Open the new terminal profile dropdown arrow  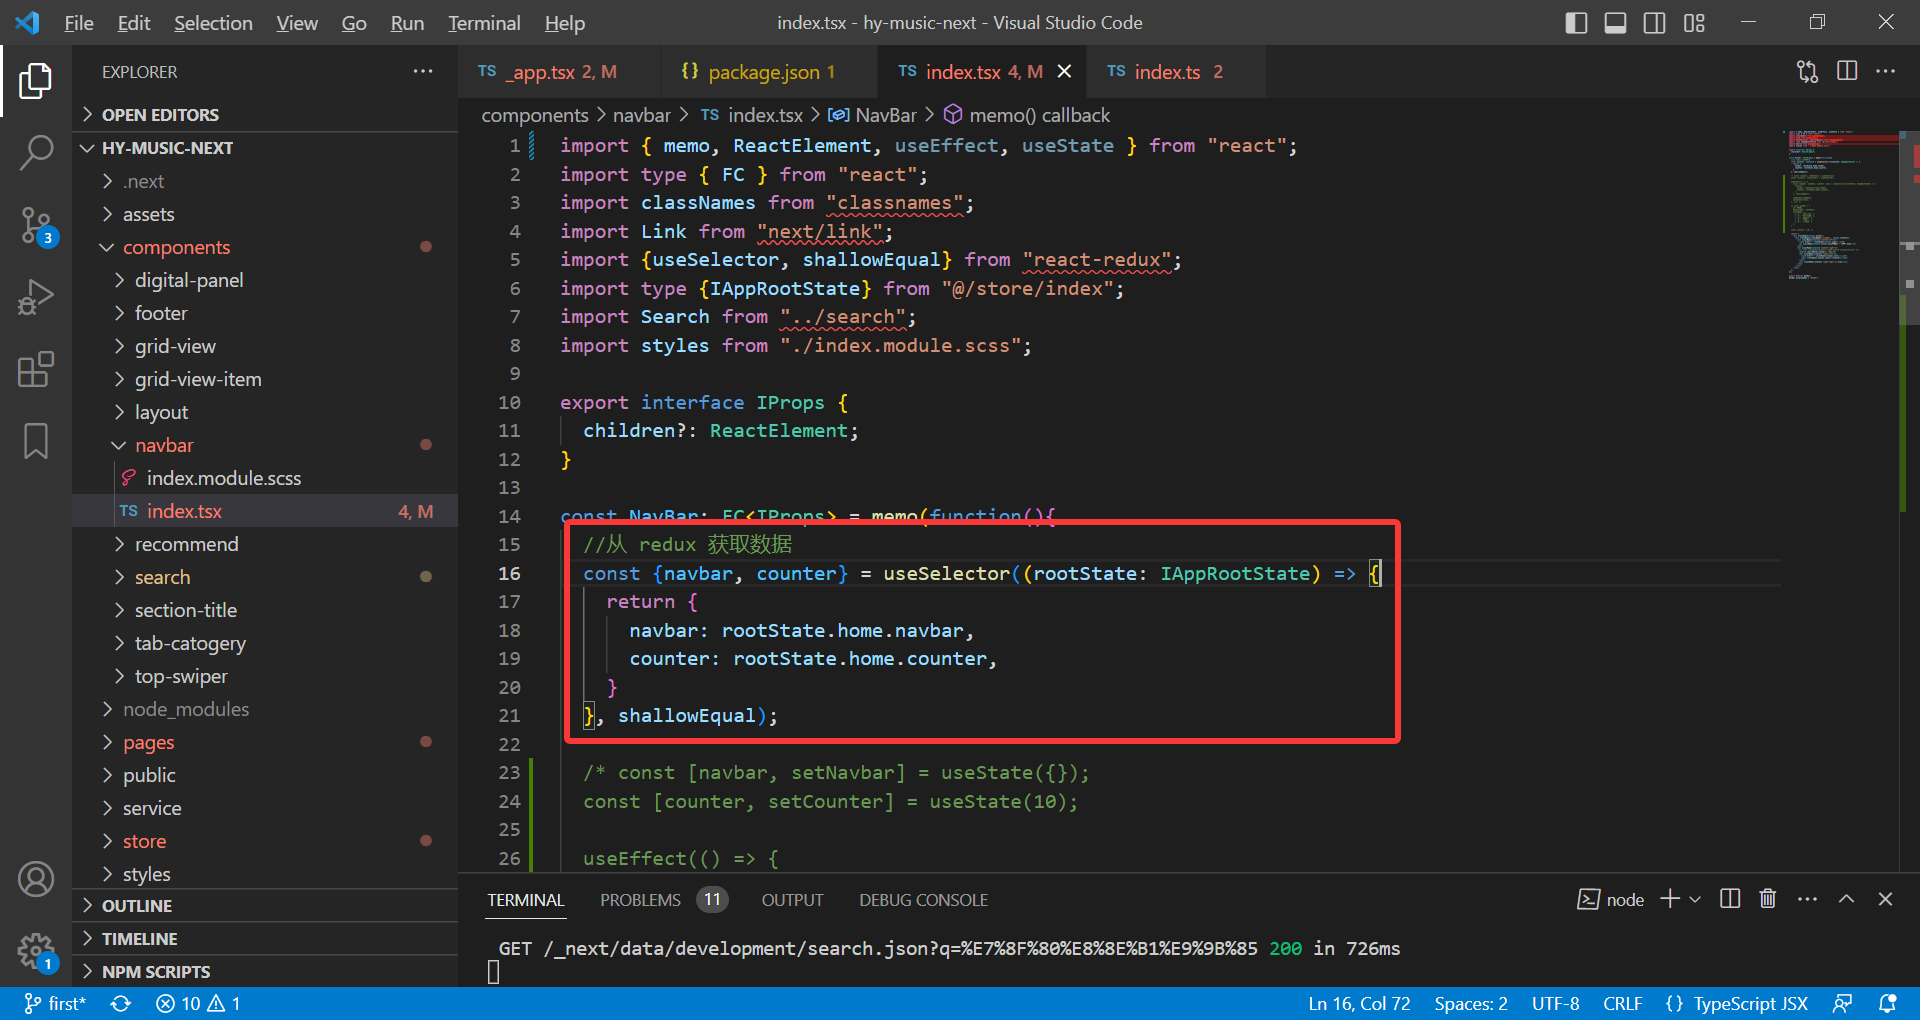click(1695, 899)
